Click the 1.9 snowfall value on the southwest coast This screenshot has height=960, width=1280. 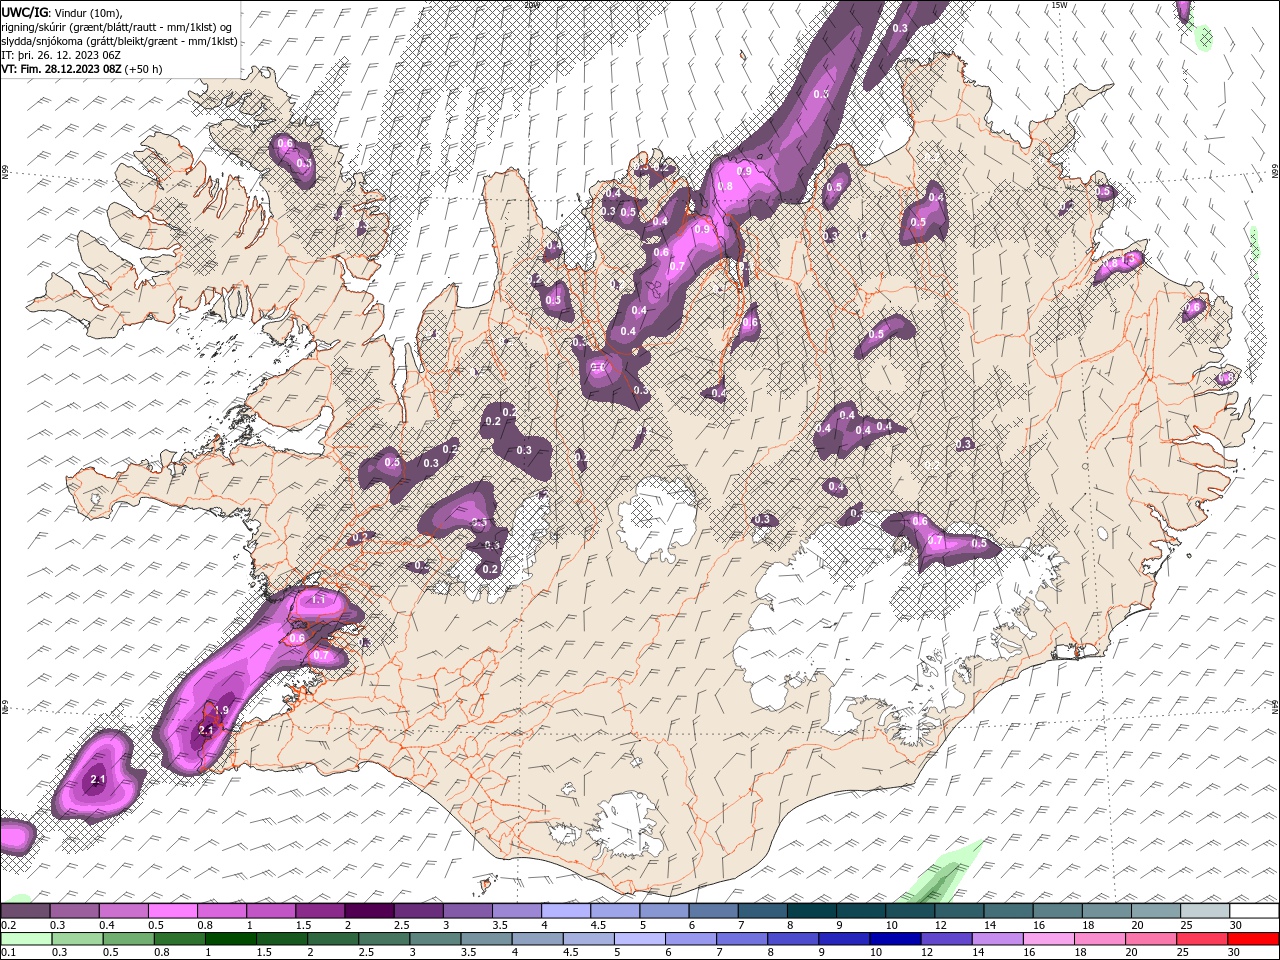(221, 710)
